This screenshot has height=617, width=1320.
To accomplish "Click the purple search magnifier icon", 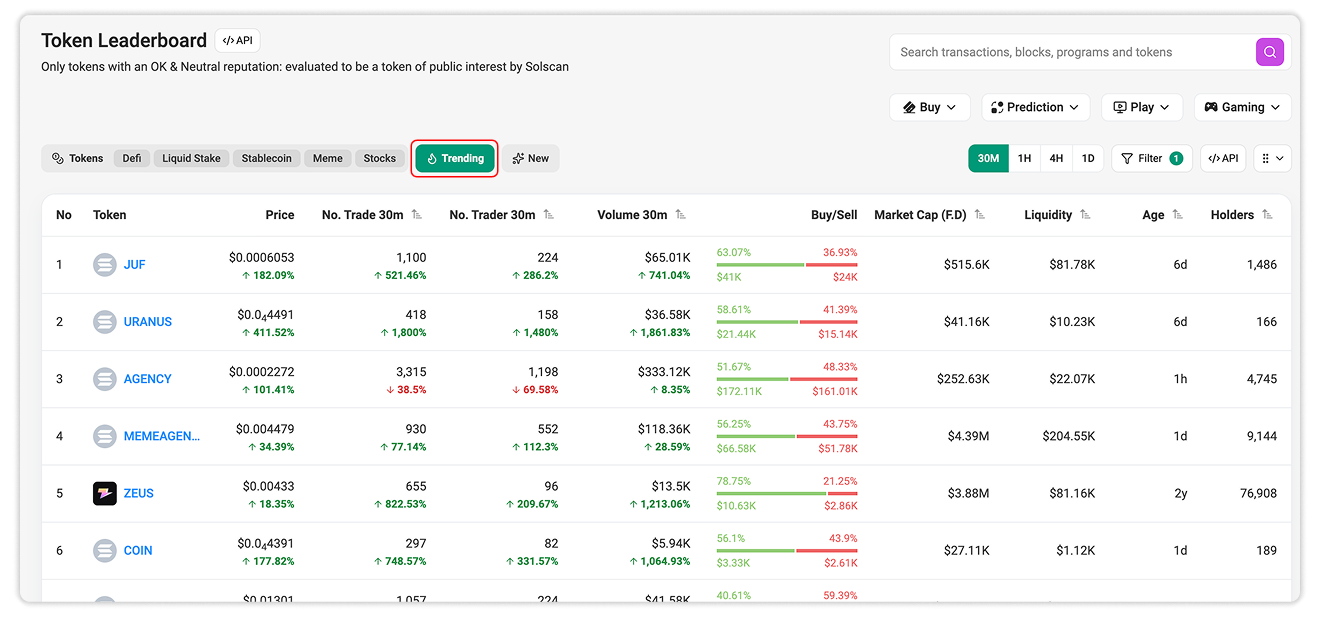I will click(1270, 52).
